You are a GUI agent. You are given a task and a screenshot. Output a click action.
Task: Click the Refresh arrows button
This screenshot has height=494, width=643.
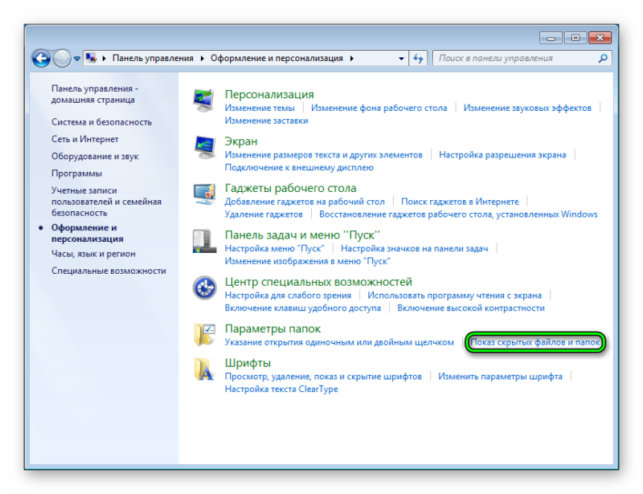[418, 58]
